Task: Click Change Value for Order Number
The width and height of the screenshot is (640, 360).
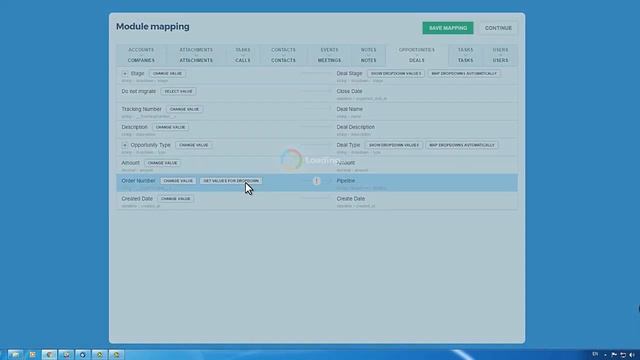Action: [178, 181]
